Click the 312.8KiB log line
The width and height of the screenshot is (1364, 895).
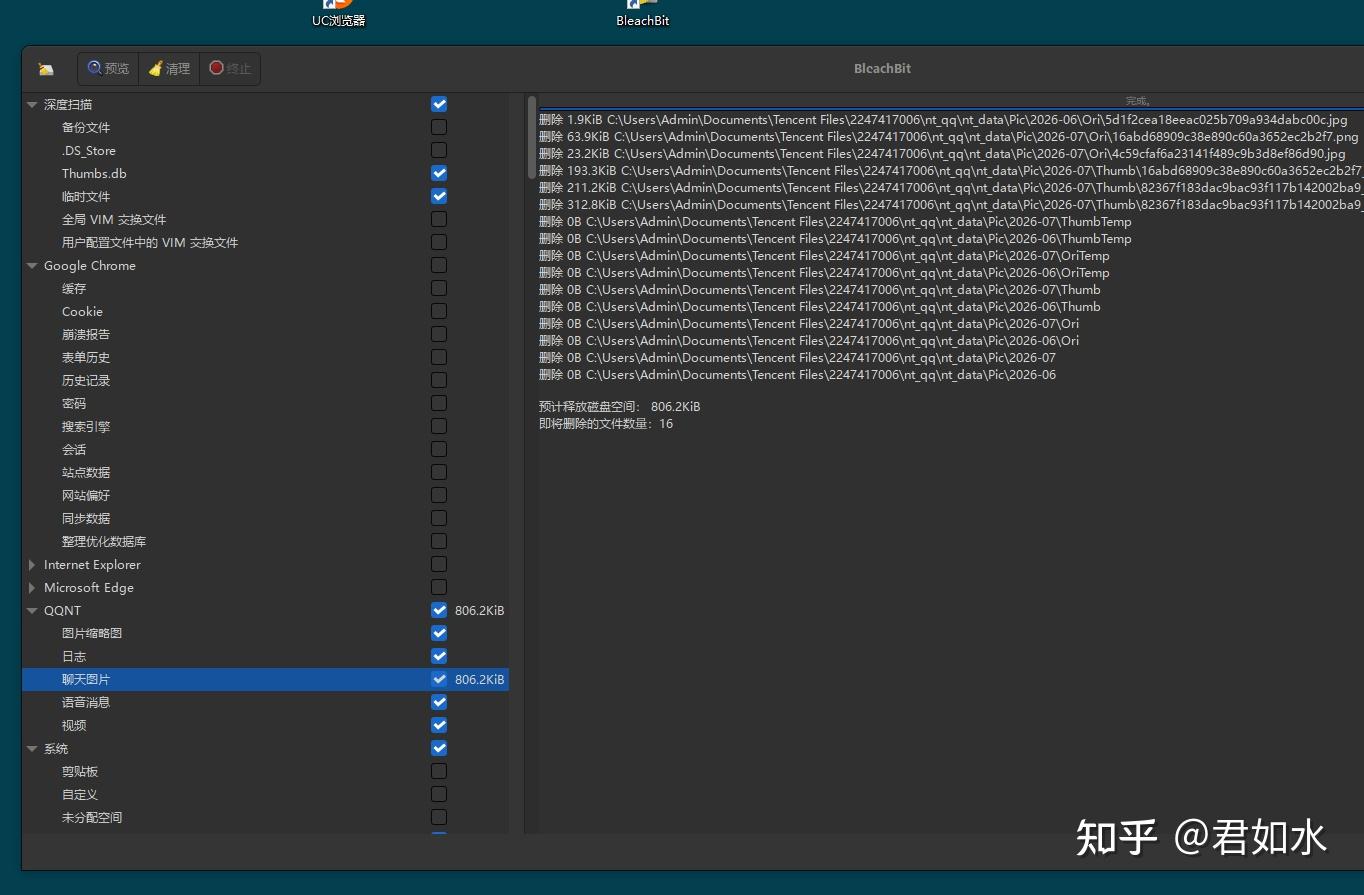[x=951, y=205]
